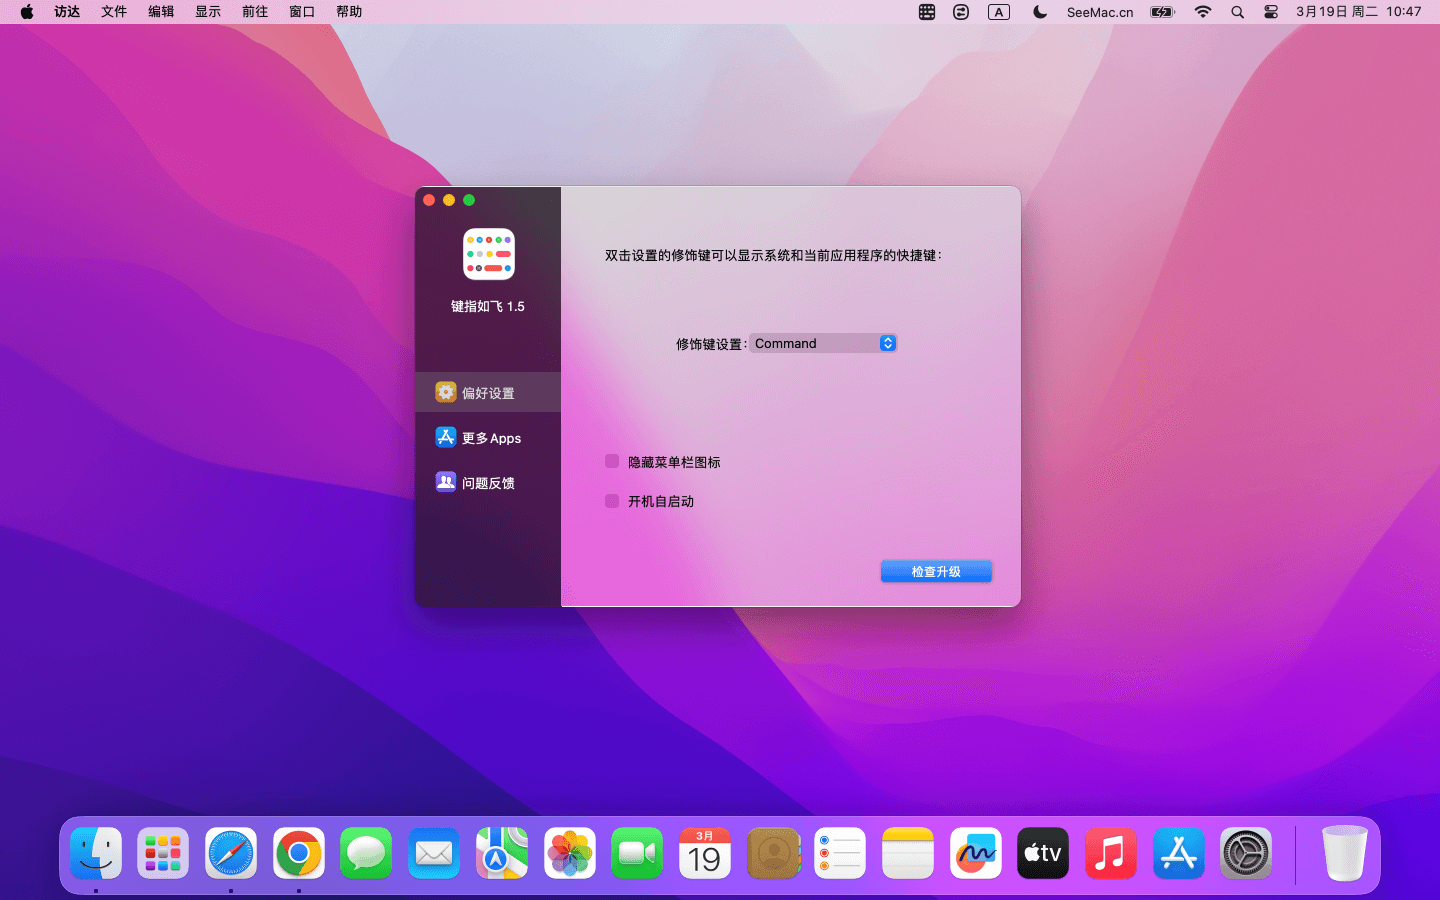
Task: Open the 帮助 menu
Action: [x=349, y=12]
